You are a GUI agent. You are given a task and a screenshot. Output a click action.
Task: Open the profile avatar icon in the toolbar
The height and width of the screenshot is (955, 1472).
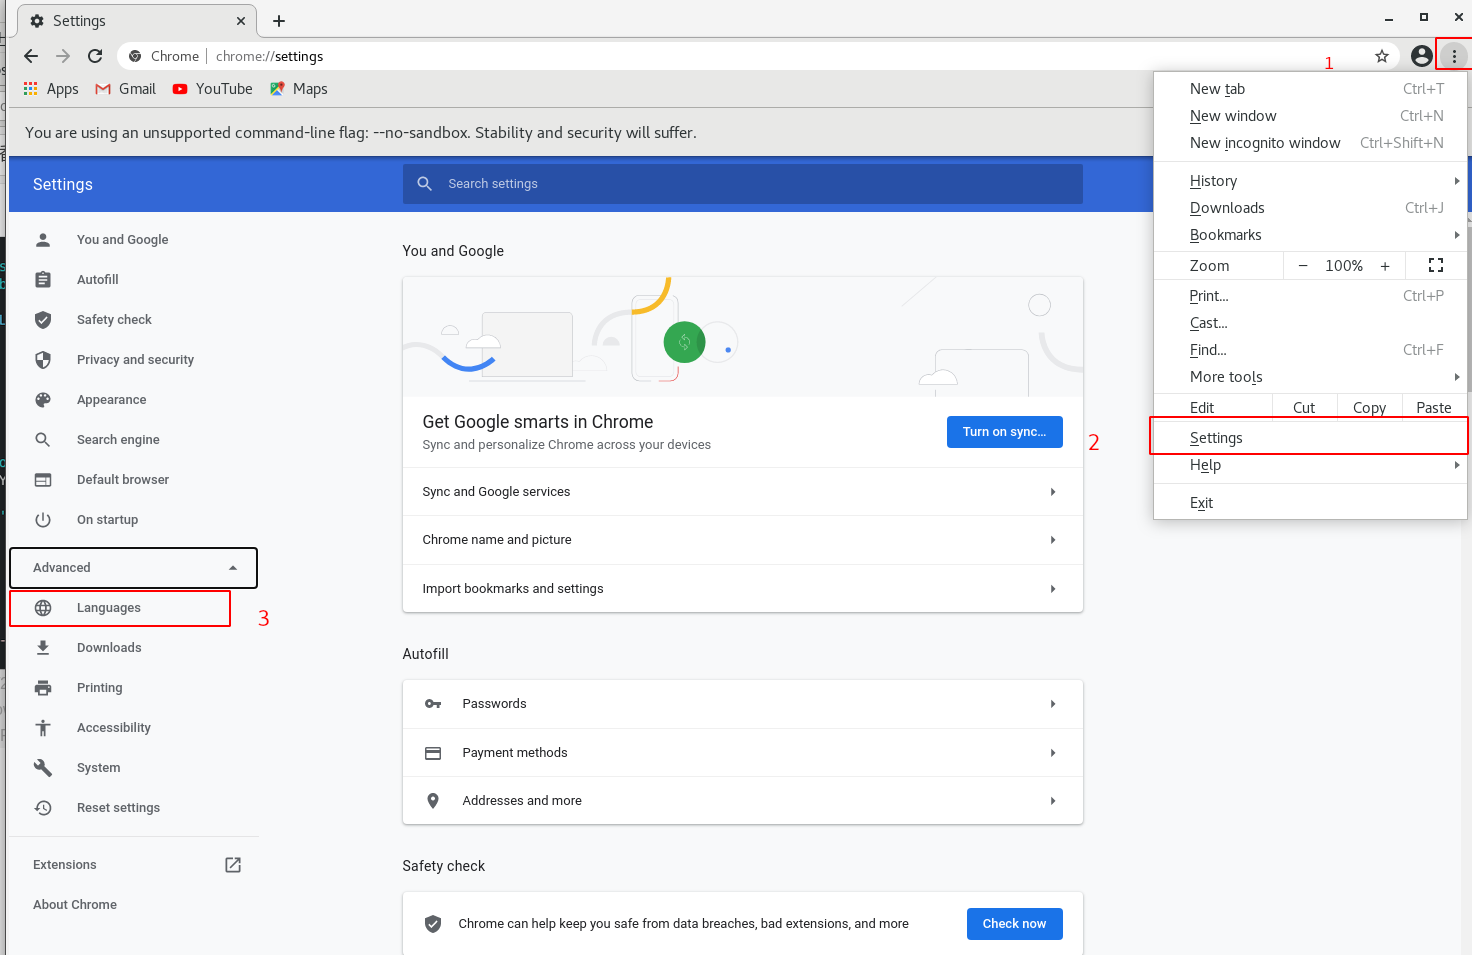tap(1421, 56)
